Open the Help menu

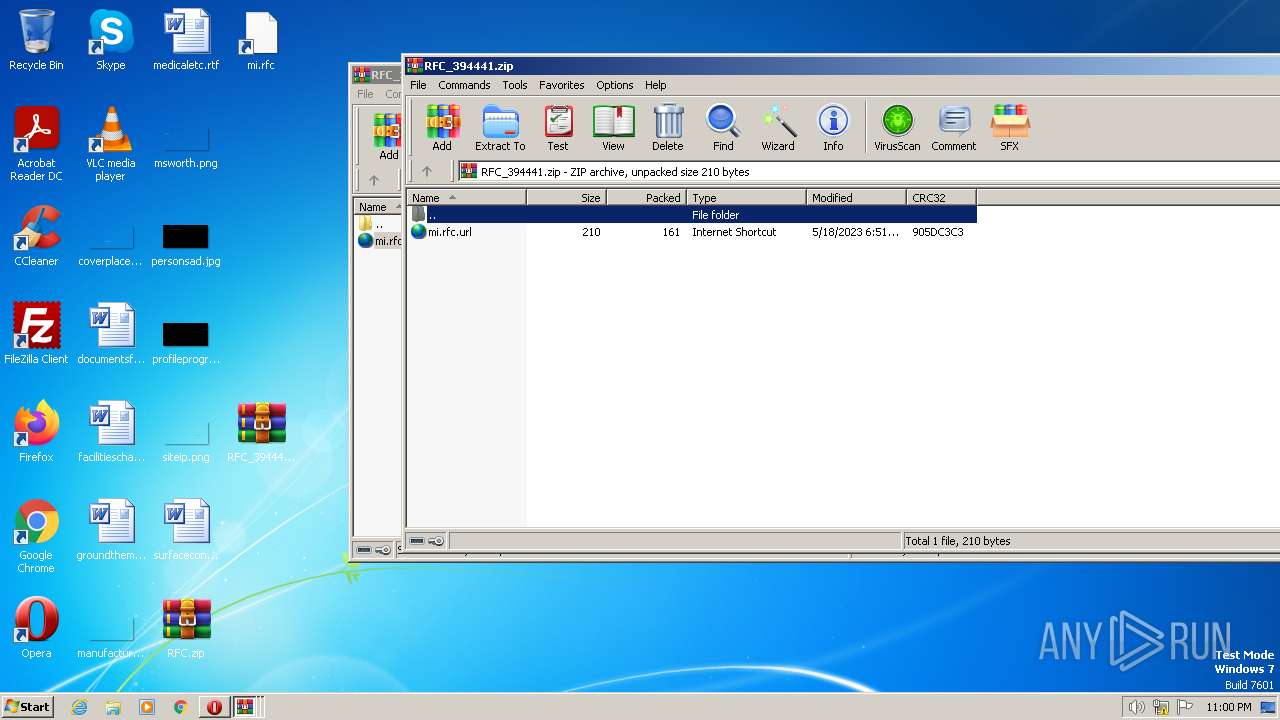[x=656, y=85]
